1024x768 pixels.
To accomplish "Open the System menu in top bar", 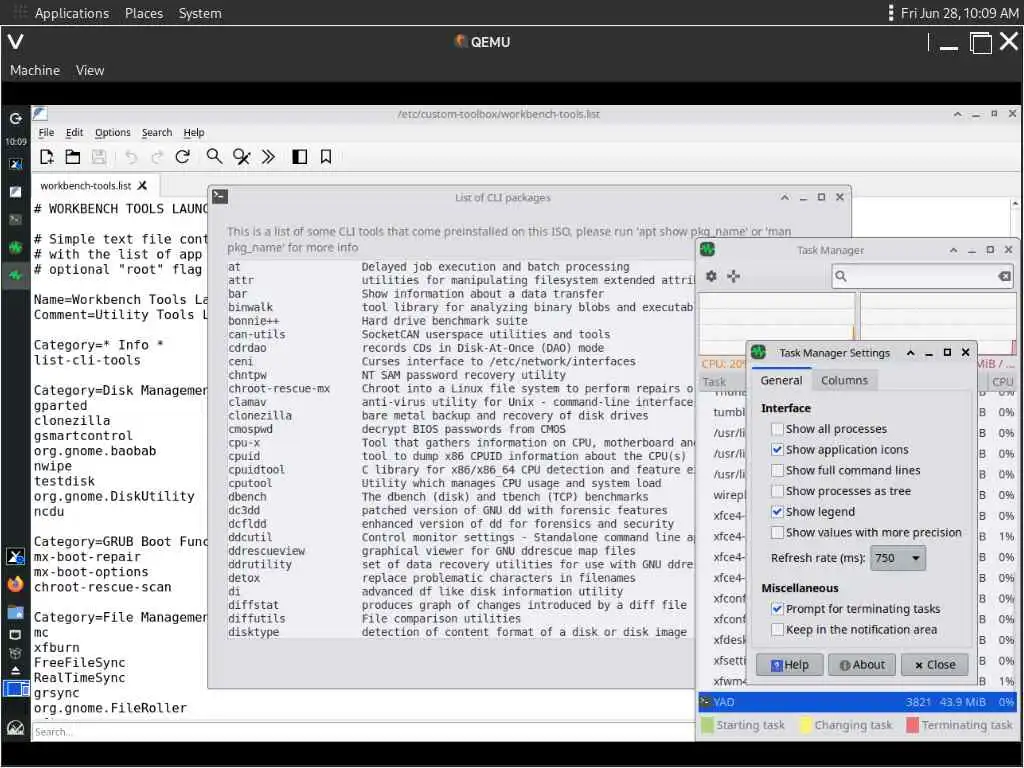I will click(x=200, y=13).
